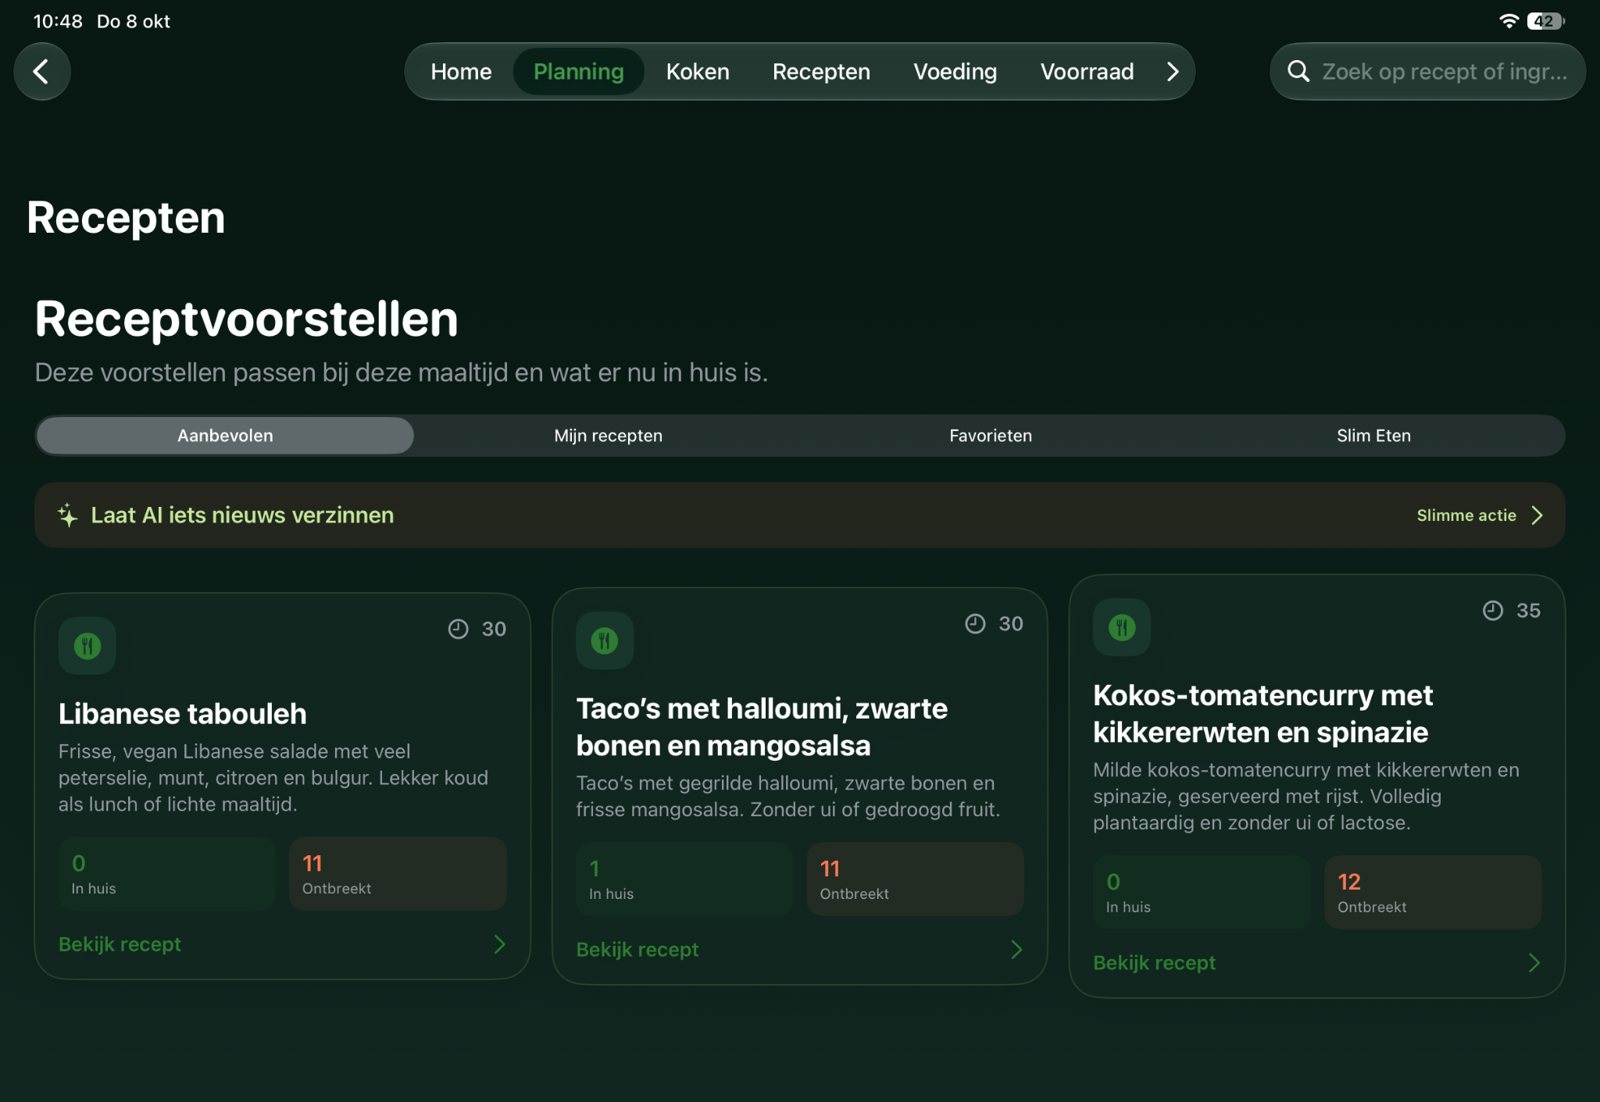
Task: Tap the sparkle icon beside AI suggestion
Action: point(67,515)
